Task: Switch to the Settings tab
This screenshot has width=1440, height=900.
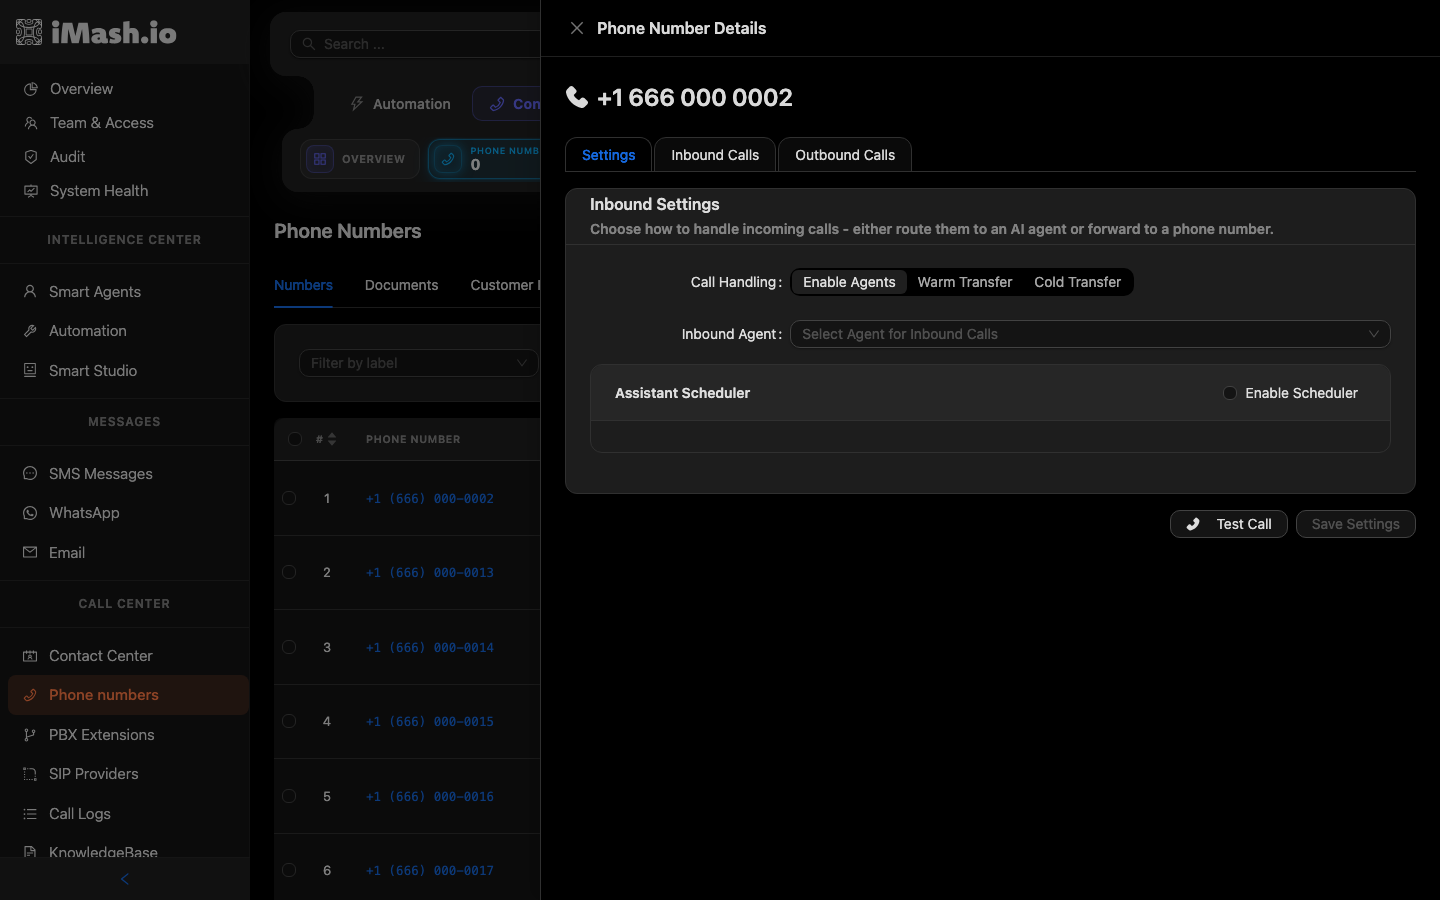Action: click(608, 155)
